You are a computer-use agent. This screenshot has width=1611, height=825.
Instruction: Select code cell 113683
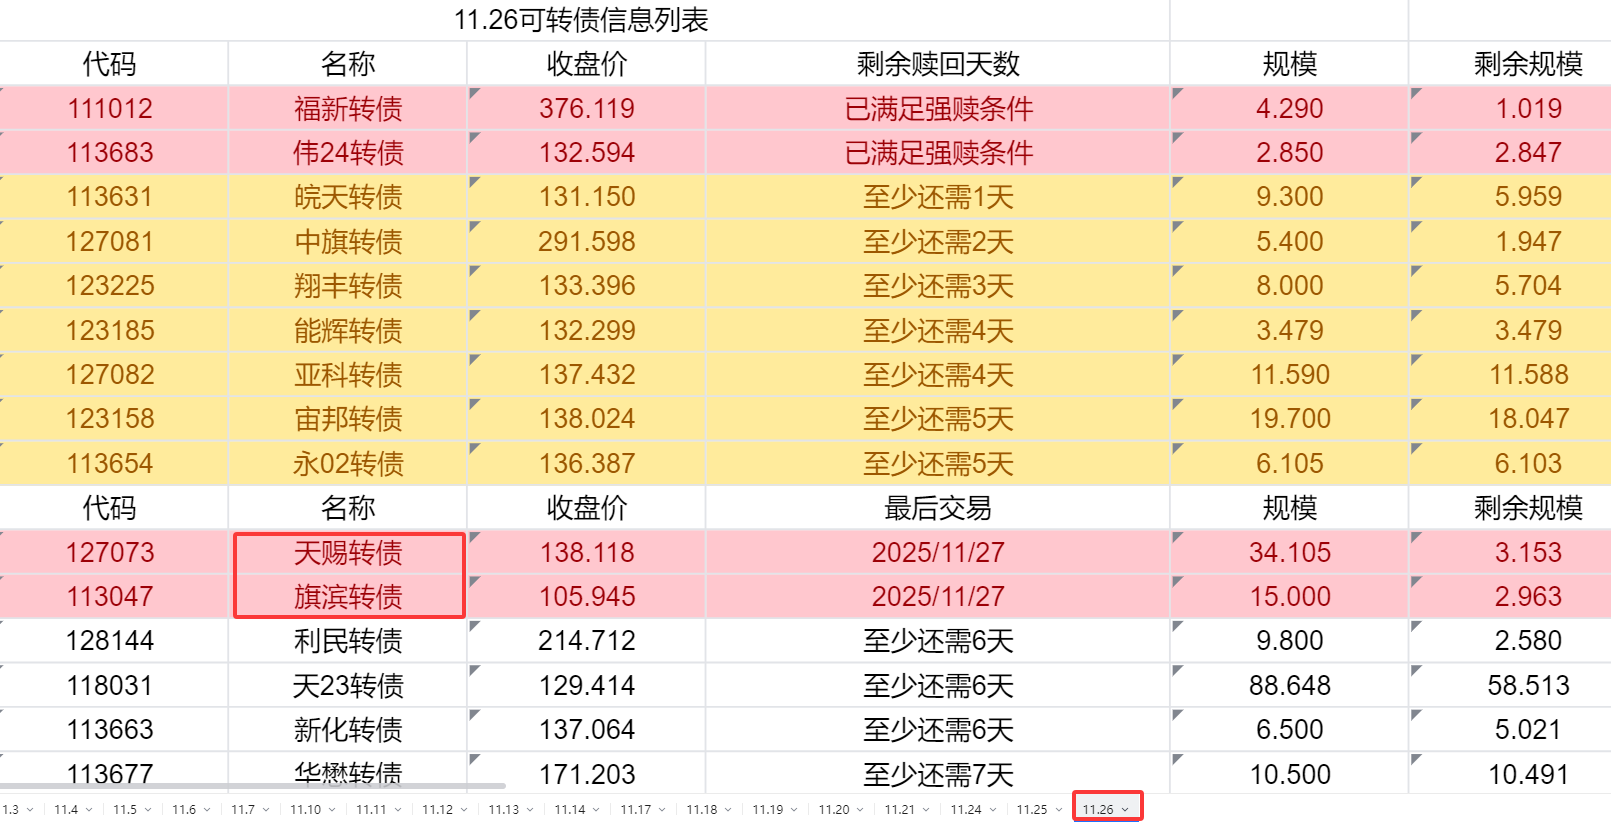click(x=110, y=152)
